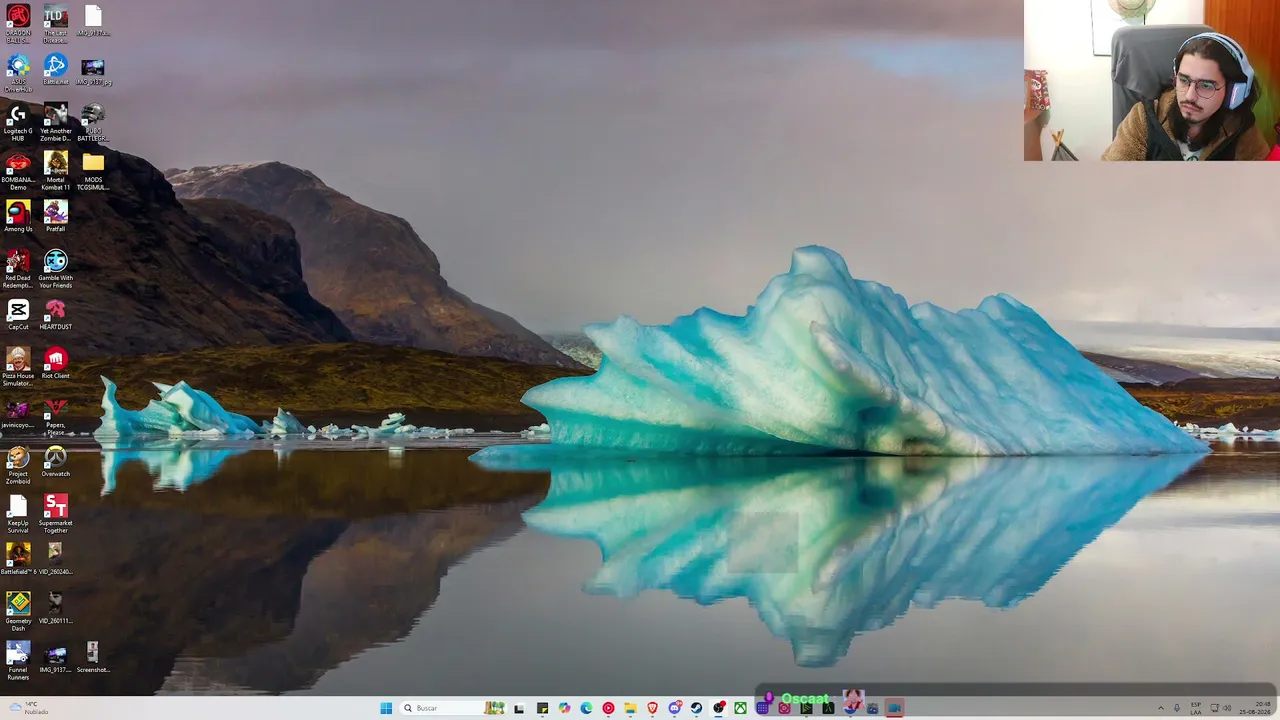Launch Among Us from the desktop
1280x720 pixels.
pyautogui.click(x=18, y=216)
